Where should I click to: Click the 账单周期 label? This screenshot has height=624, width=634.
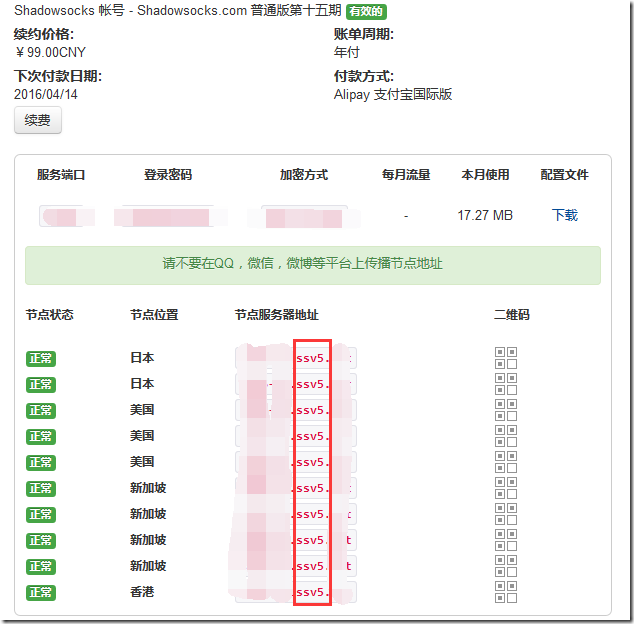coord(363,34)
